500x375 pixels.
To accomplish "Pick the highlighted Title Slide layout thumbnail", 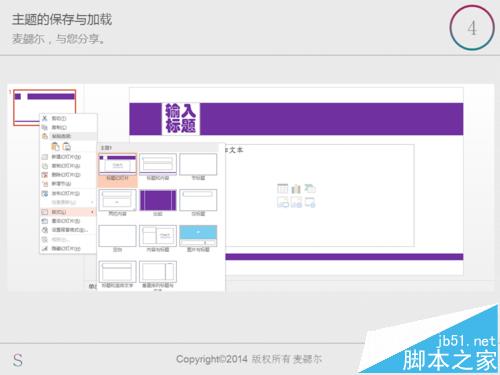I will [x=117, y=164].
